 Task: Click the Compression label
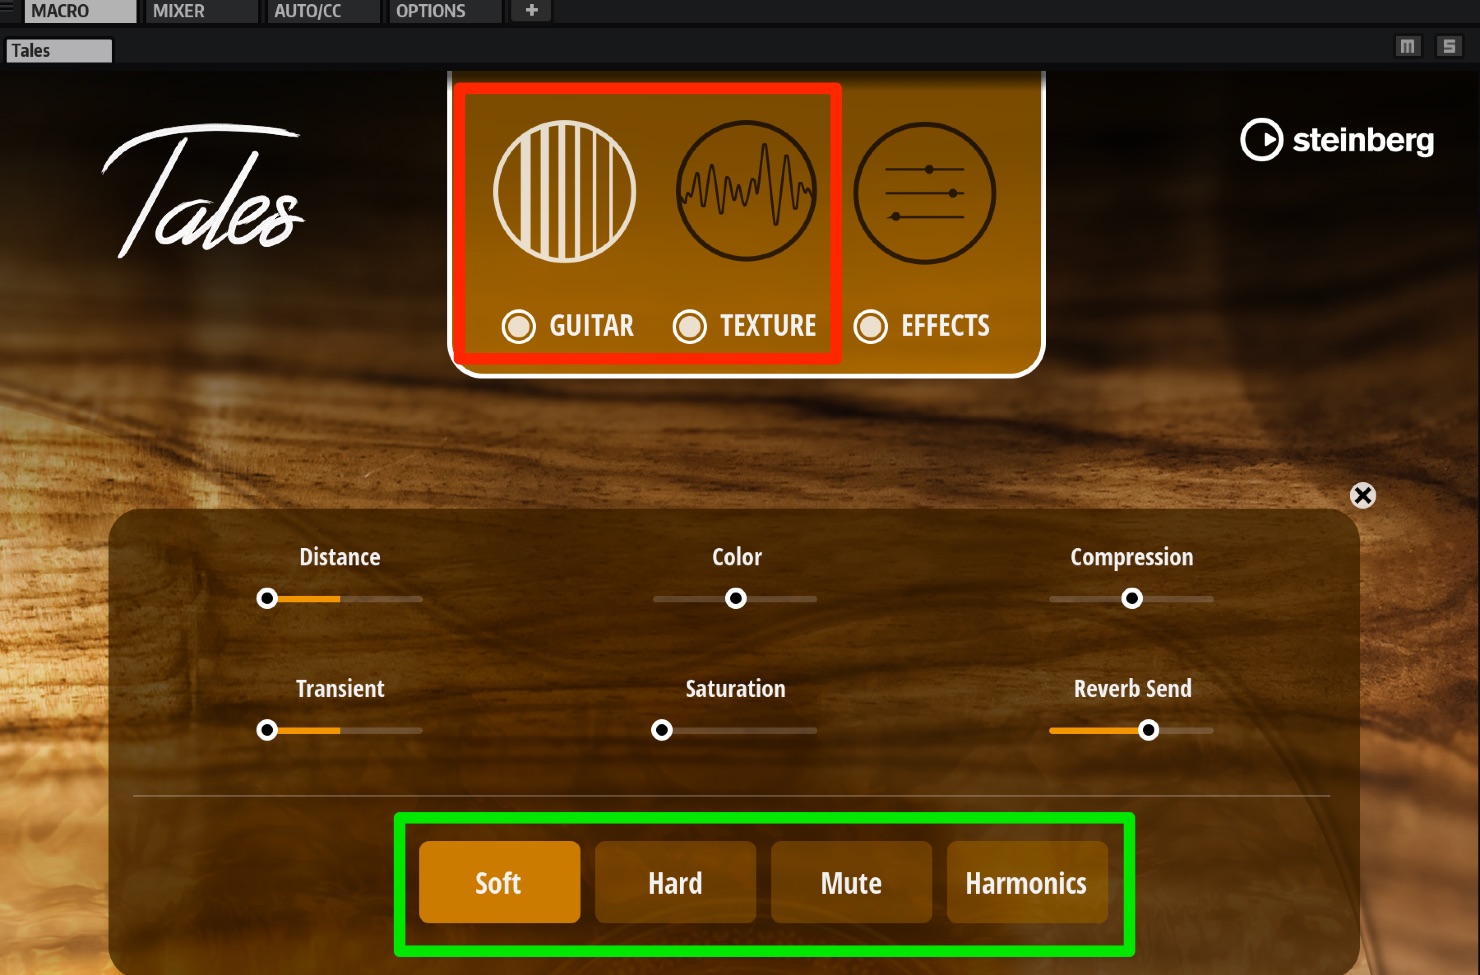point(1132,557)
